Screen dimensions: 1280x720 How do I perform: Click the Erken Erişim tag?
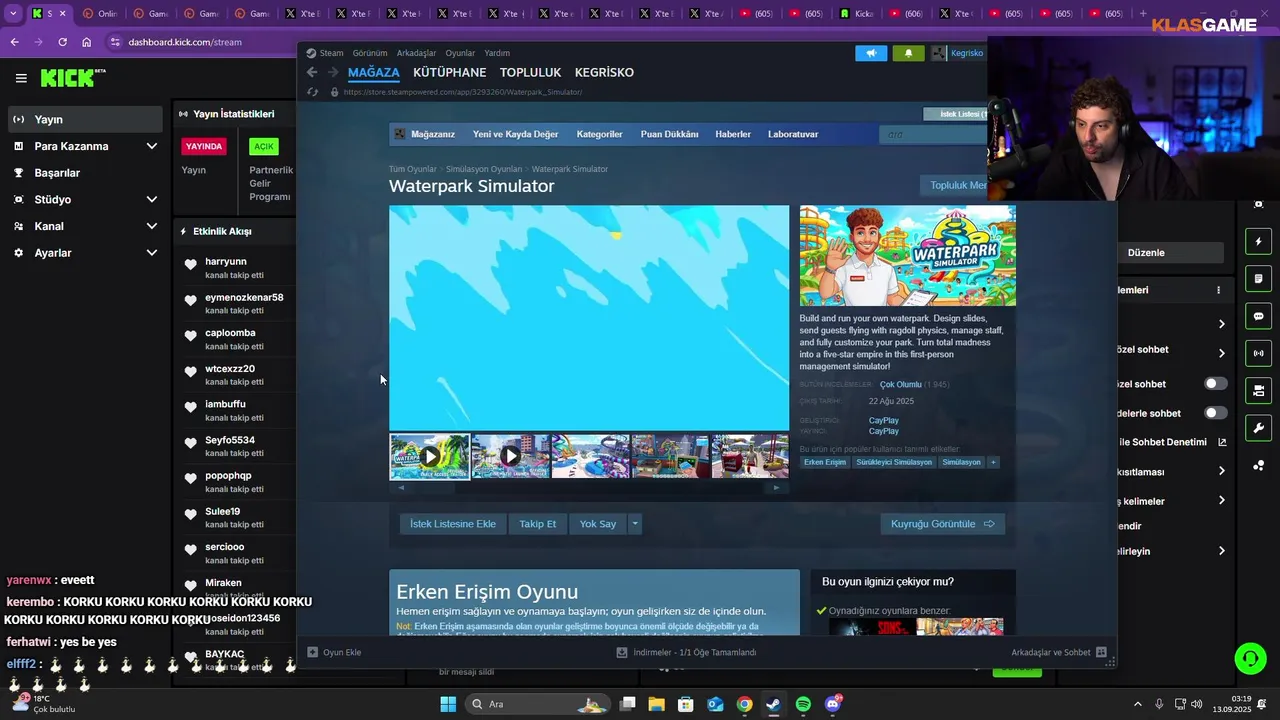(x=825, y=462)
